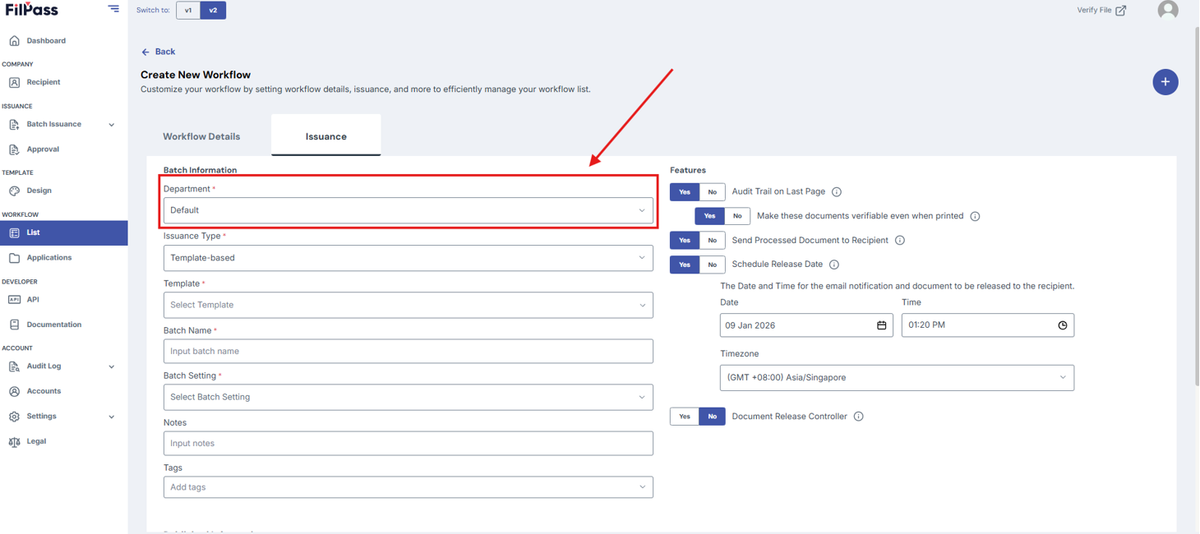1200x534 pixels.
Task: Open Documentation link in sidebar
Action: coord(54,325)
